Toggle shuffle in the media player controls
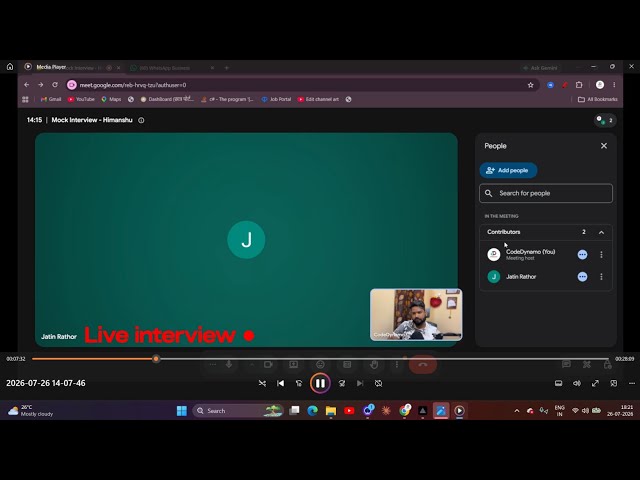Viewport: 640px width, 480px height. 262,383
